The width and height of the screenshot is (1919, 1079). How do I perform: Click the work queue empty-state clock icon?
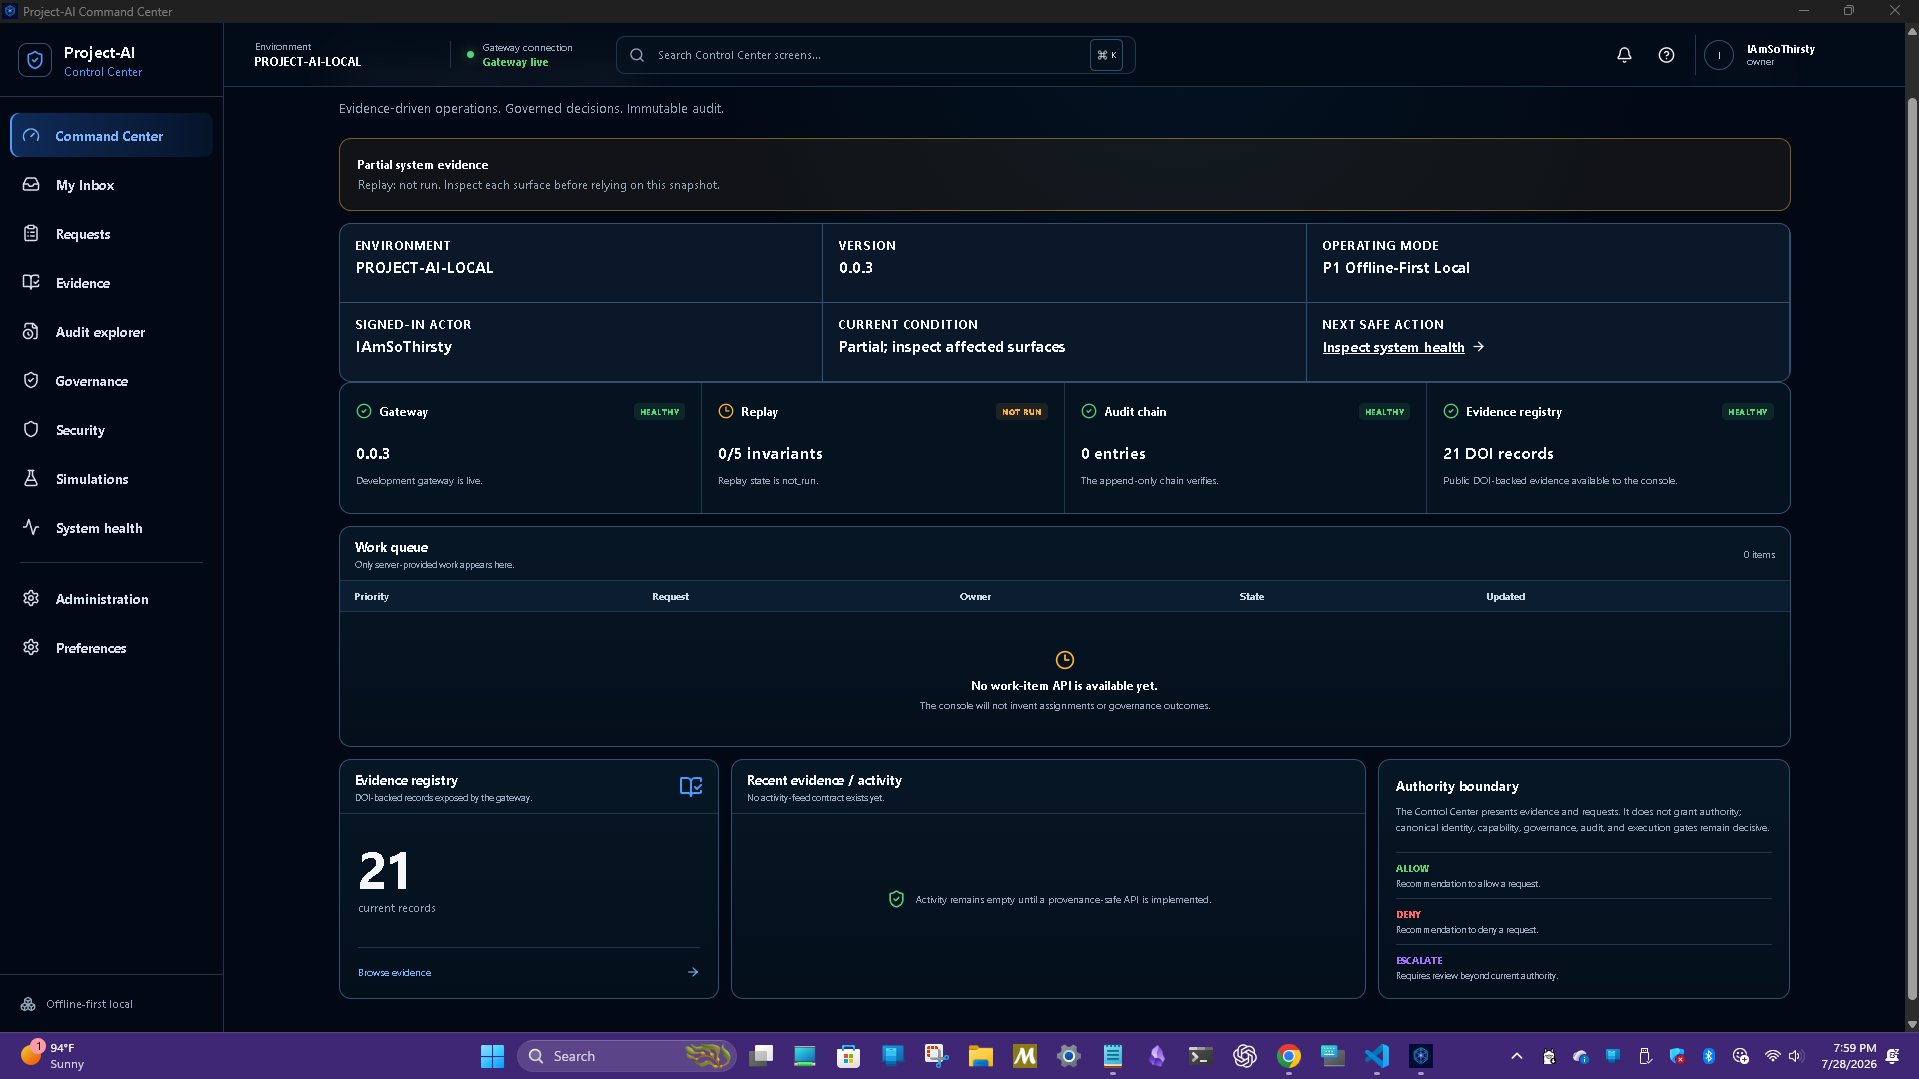tap(1065, 660)
